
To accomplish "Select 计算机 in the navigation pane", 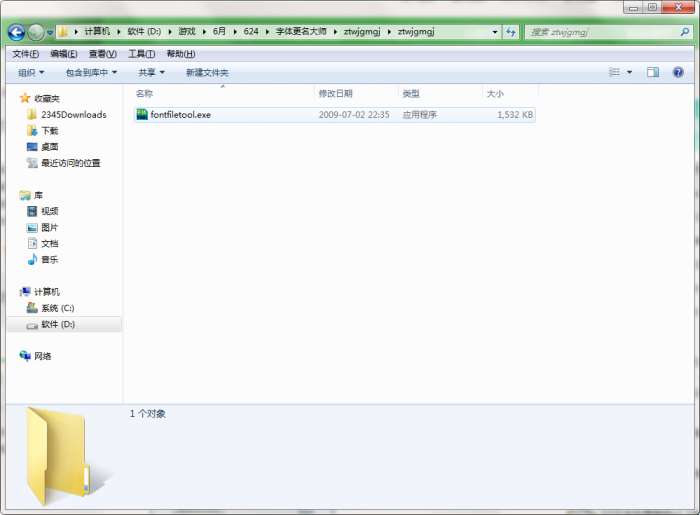I will pos(46,292).
